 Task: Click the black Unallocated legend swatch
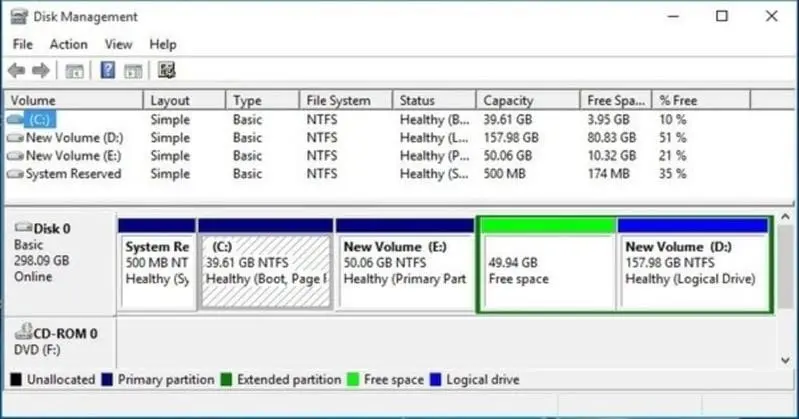(x=16, y=380)
